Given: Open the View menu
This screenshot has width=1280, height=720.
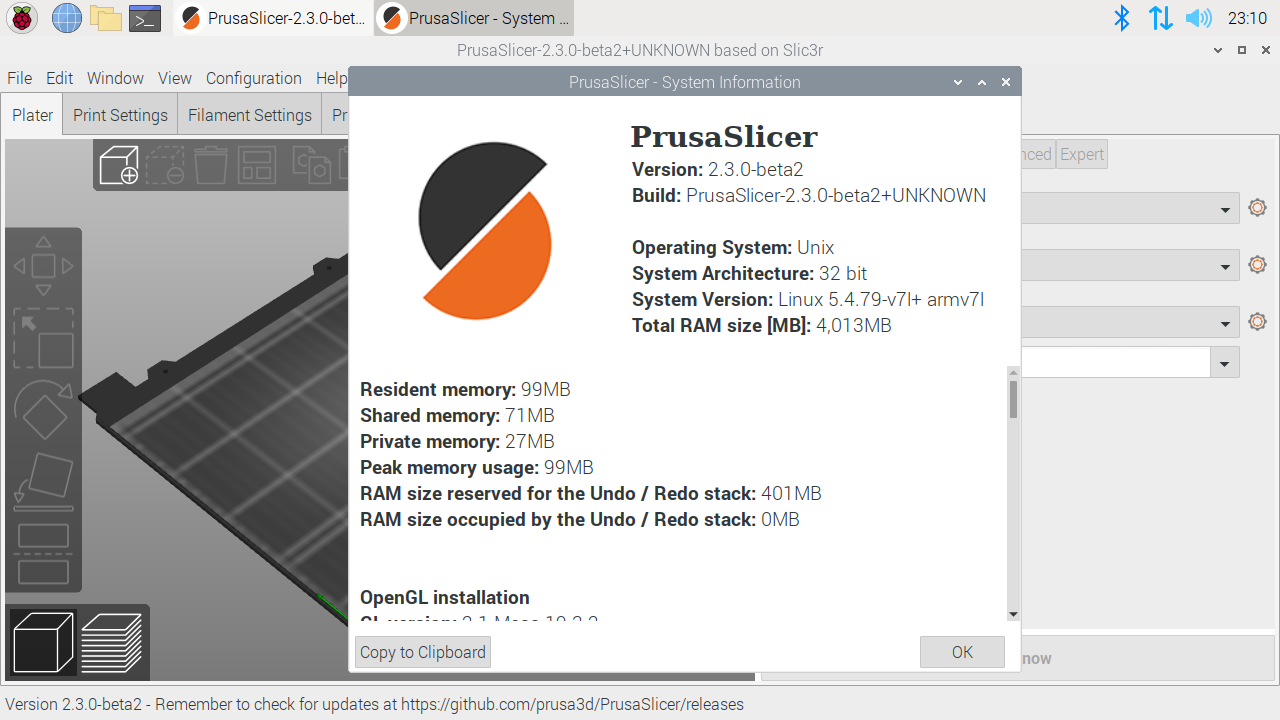Looking at the screenshot, I should click(x=175, y=78).
